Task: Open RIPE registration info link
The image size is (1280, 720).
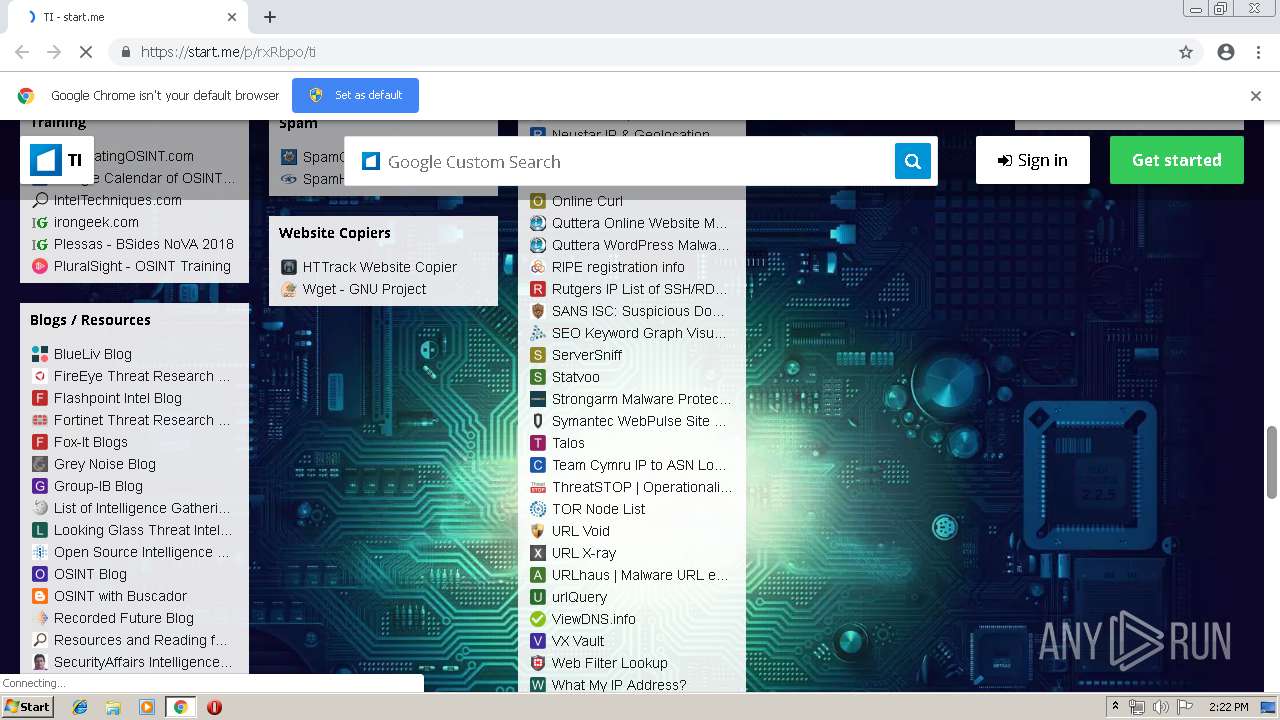Action: point(618,267)
